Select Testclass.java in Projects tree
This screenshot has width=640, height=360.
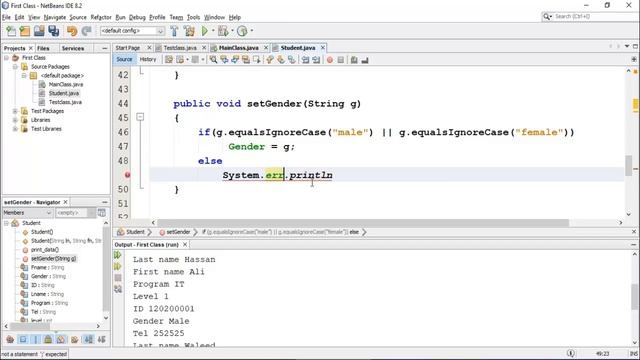click(65, 102)
